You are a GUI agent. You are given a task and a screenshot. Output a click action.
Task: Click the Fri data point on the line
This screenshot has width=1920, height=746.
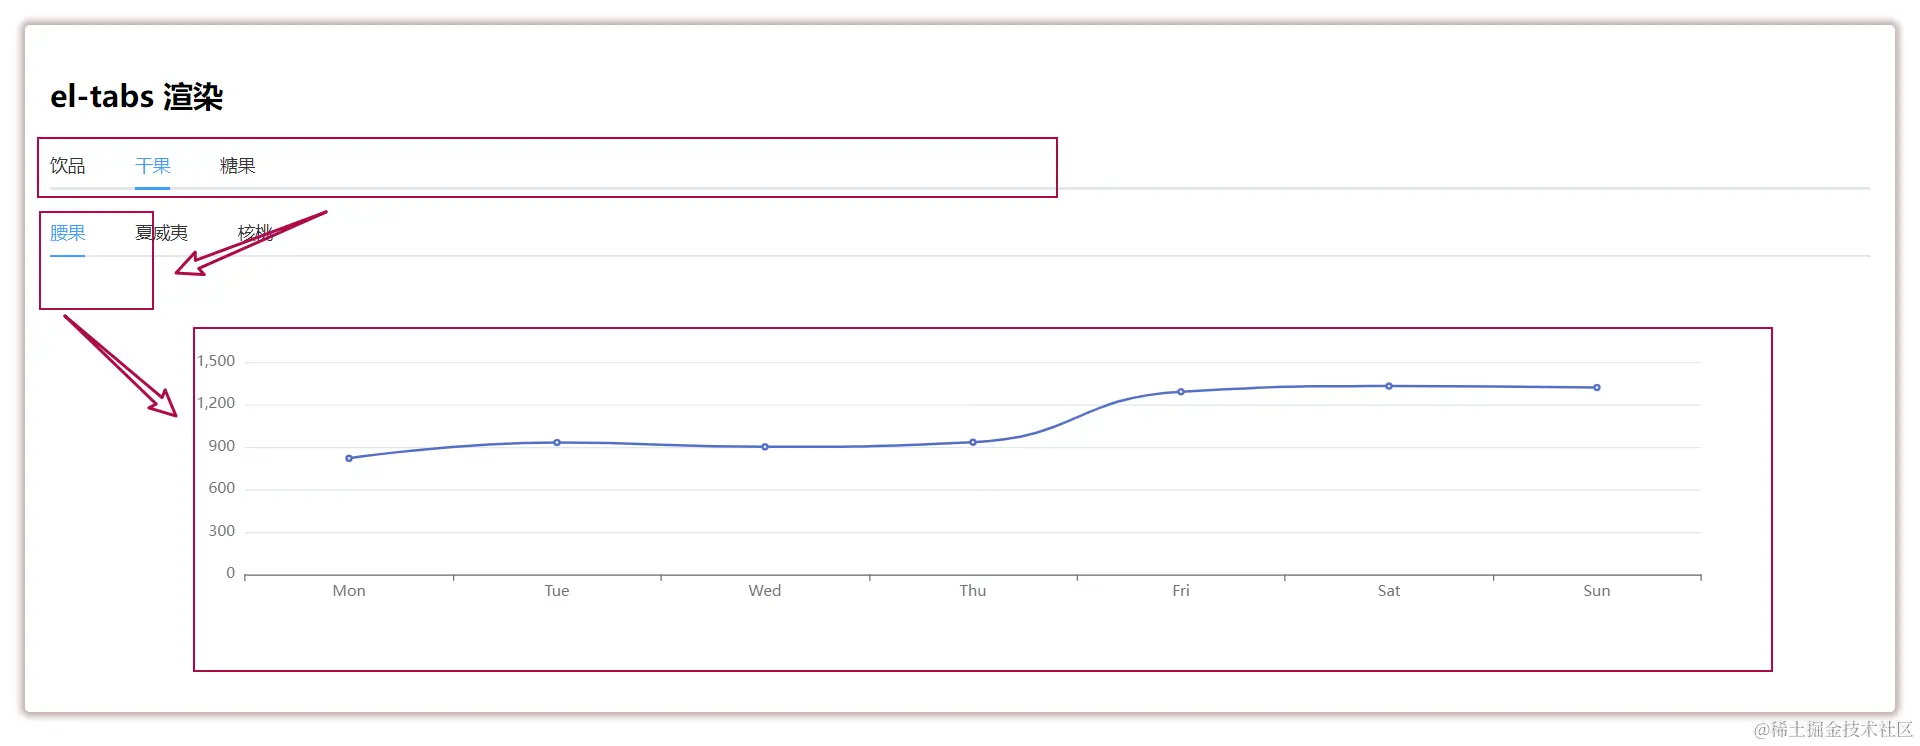(x=1181, y=392)
